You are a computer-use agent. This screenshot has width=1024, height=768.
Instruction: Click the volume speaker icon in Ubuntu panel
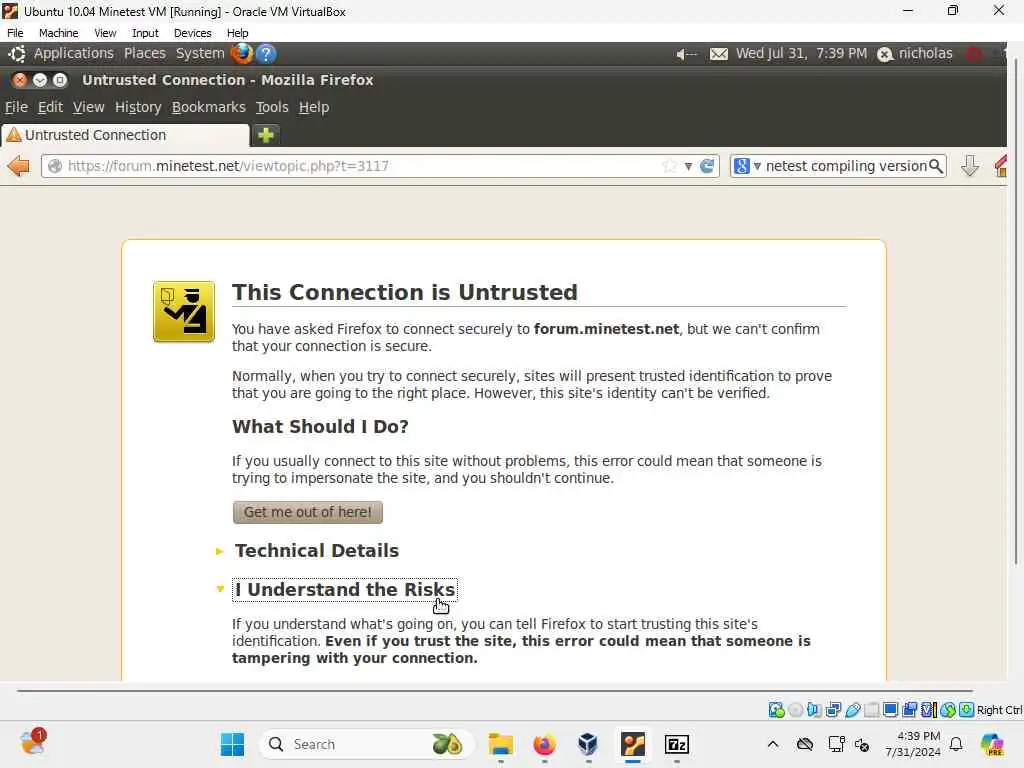pos(686,54)
